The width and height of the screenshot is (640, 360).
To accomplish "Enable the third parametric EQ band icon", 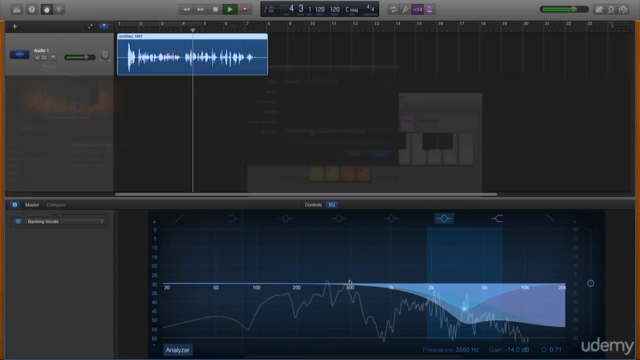I will tap(391, 219).
